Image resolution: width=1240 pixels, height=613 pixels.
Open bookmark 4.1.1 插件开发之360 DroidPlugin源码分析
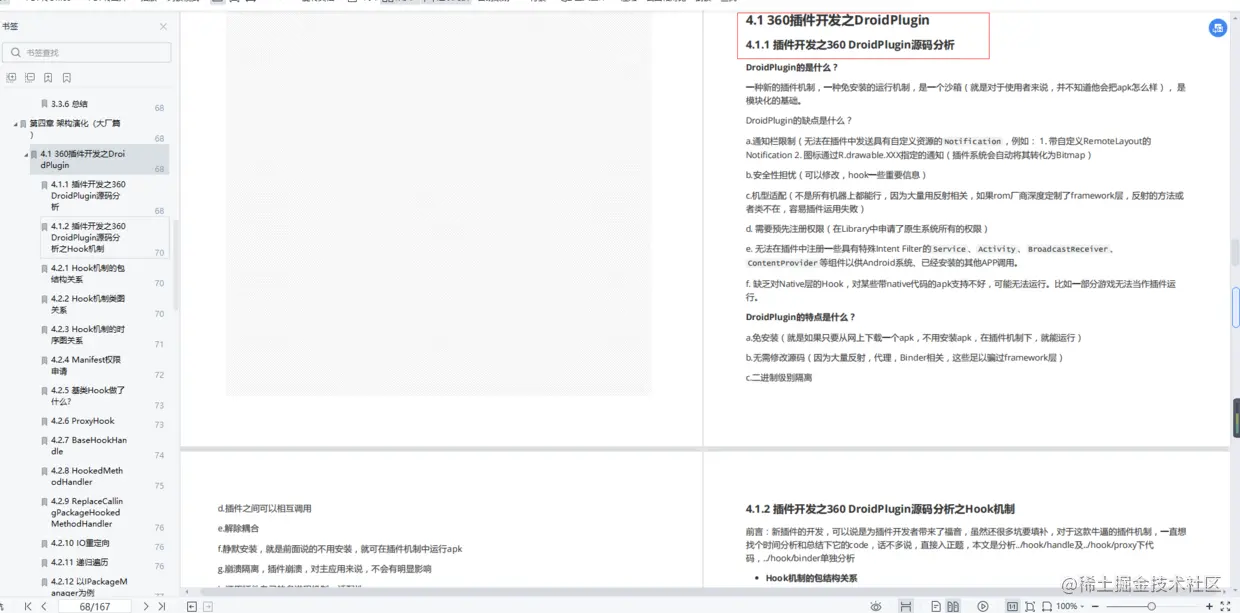(89, 196)
